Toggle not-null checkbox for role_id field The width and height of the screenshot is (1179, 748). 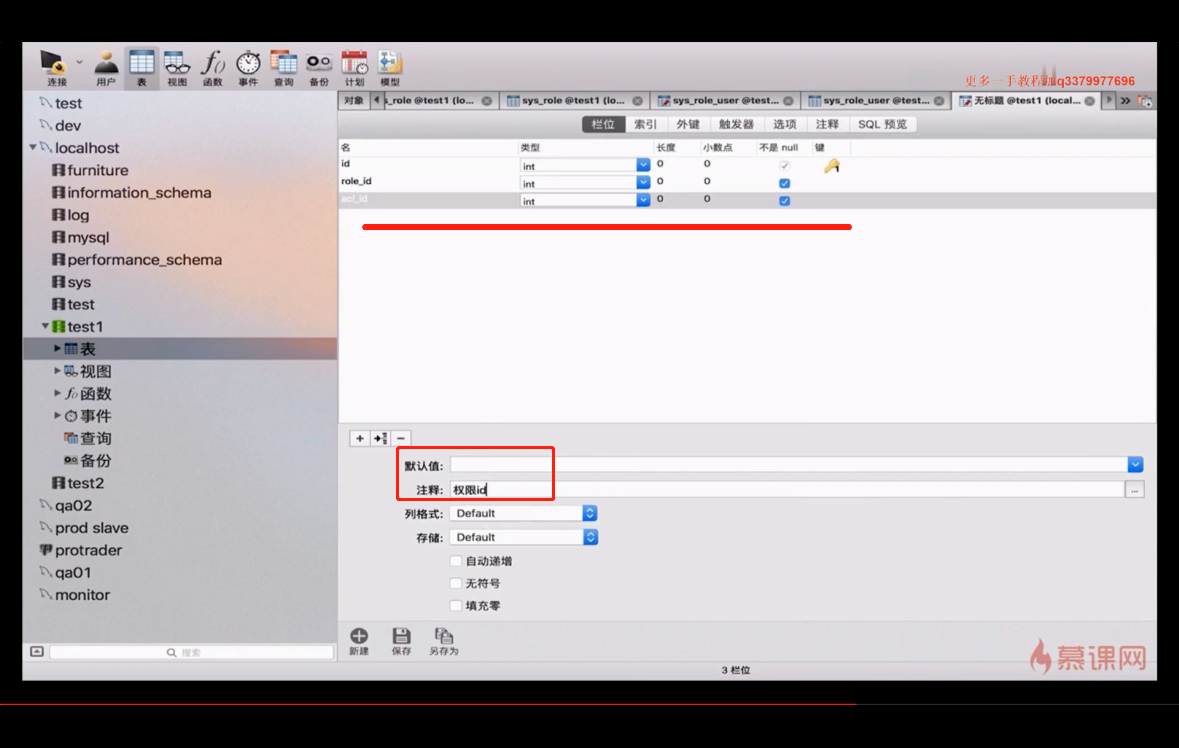[x=784, y=183]
